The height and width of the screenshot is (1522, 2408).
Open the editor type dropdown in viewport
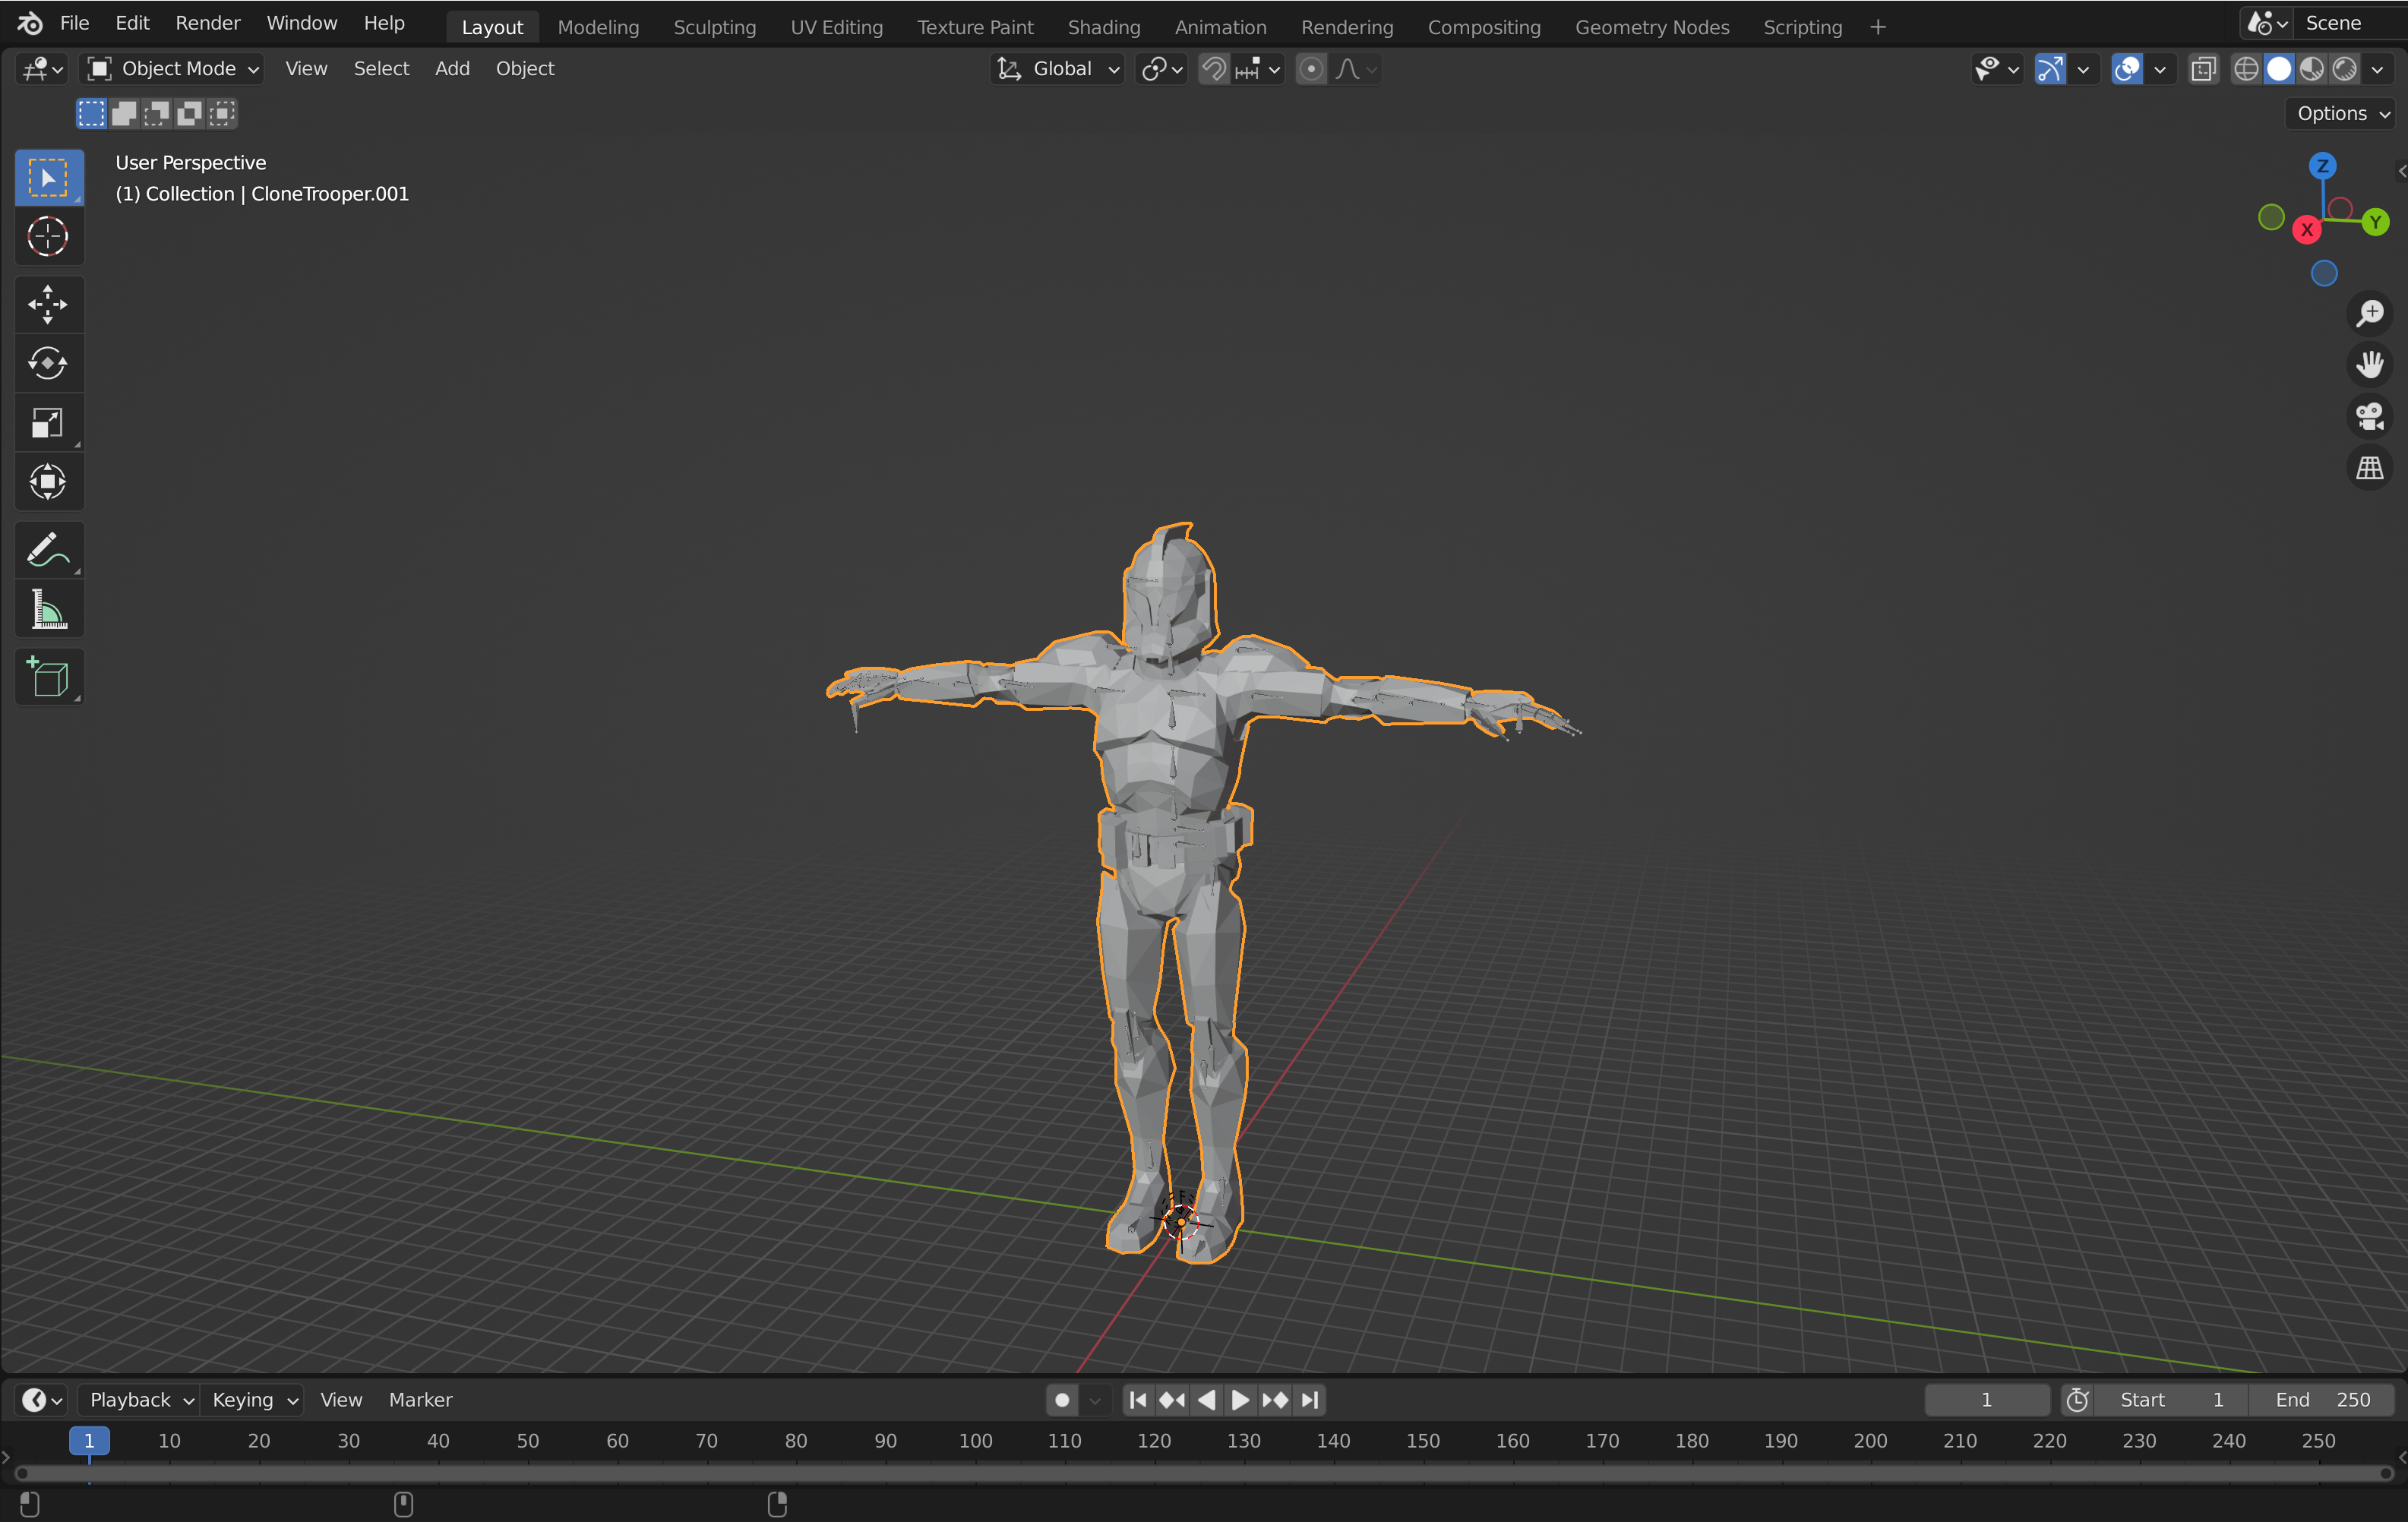42,69
